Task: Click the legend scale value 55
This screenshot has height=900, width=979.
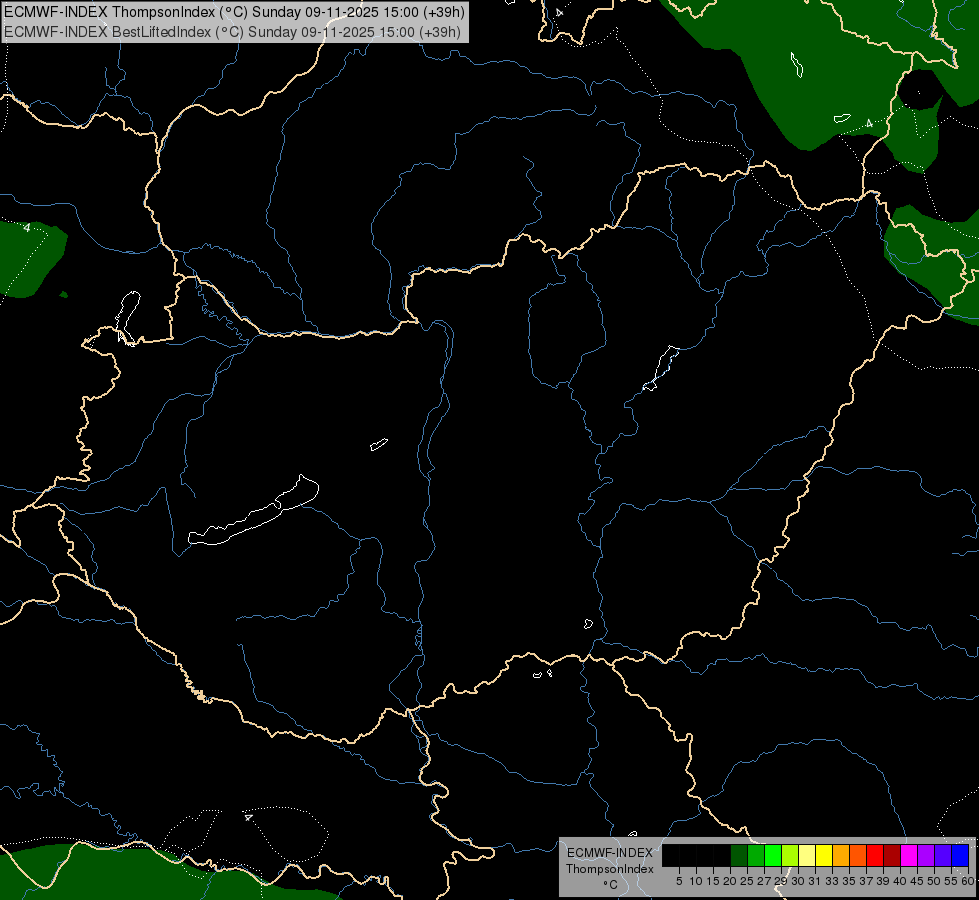Action: click(951, 881)
